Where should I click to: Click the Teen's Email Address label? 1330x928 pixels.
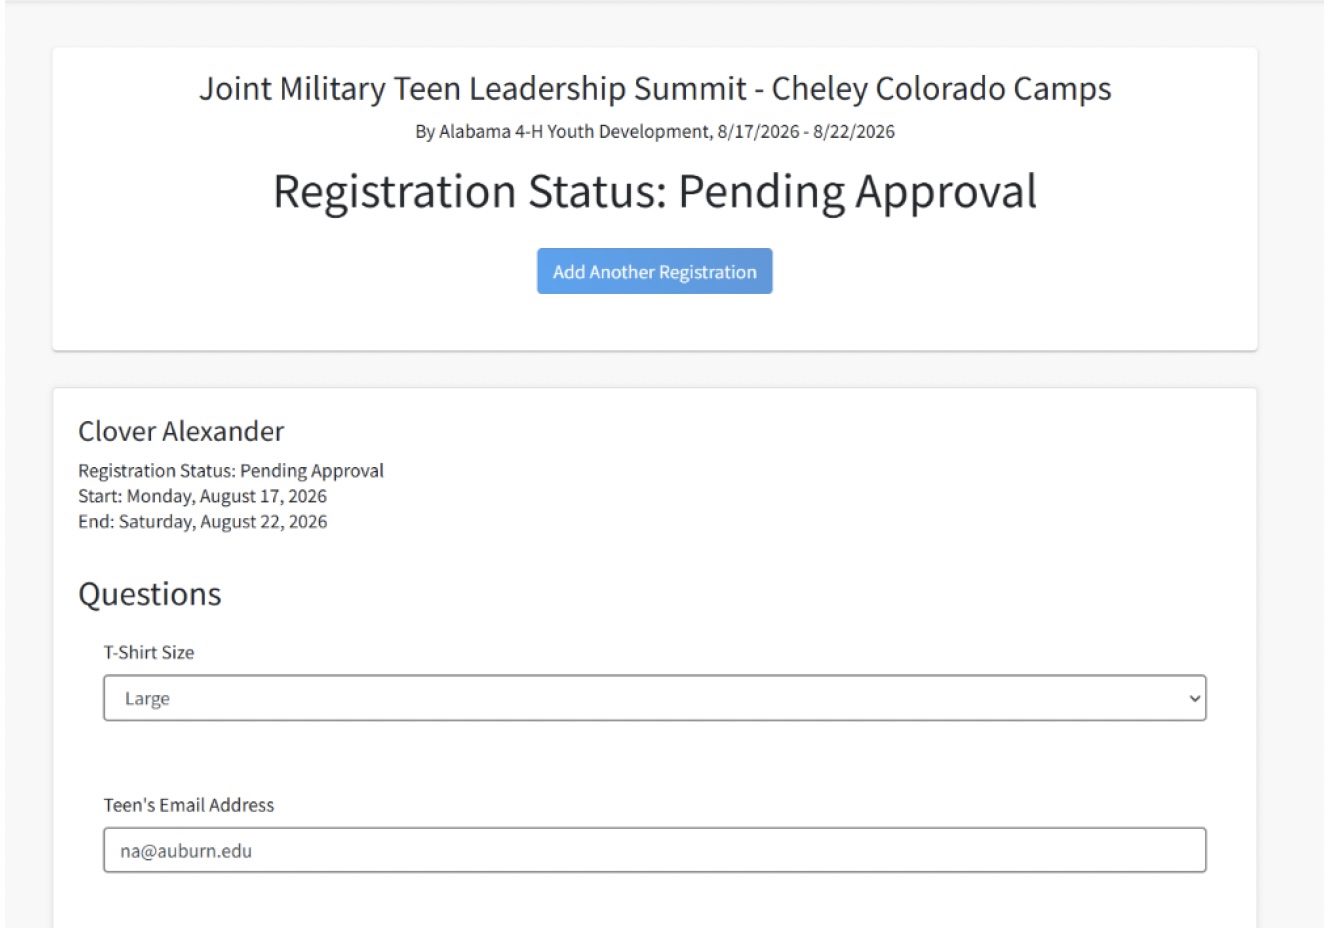coord(189,805)
